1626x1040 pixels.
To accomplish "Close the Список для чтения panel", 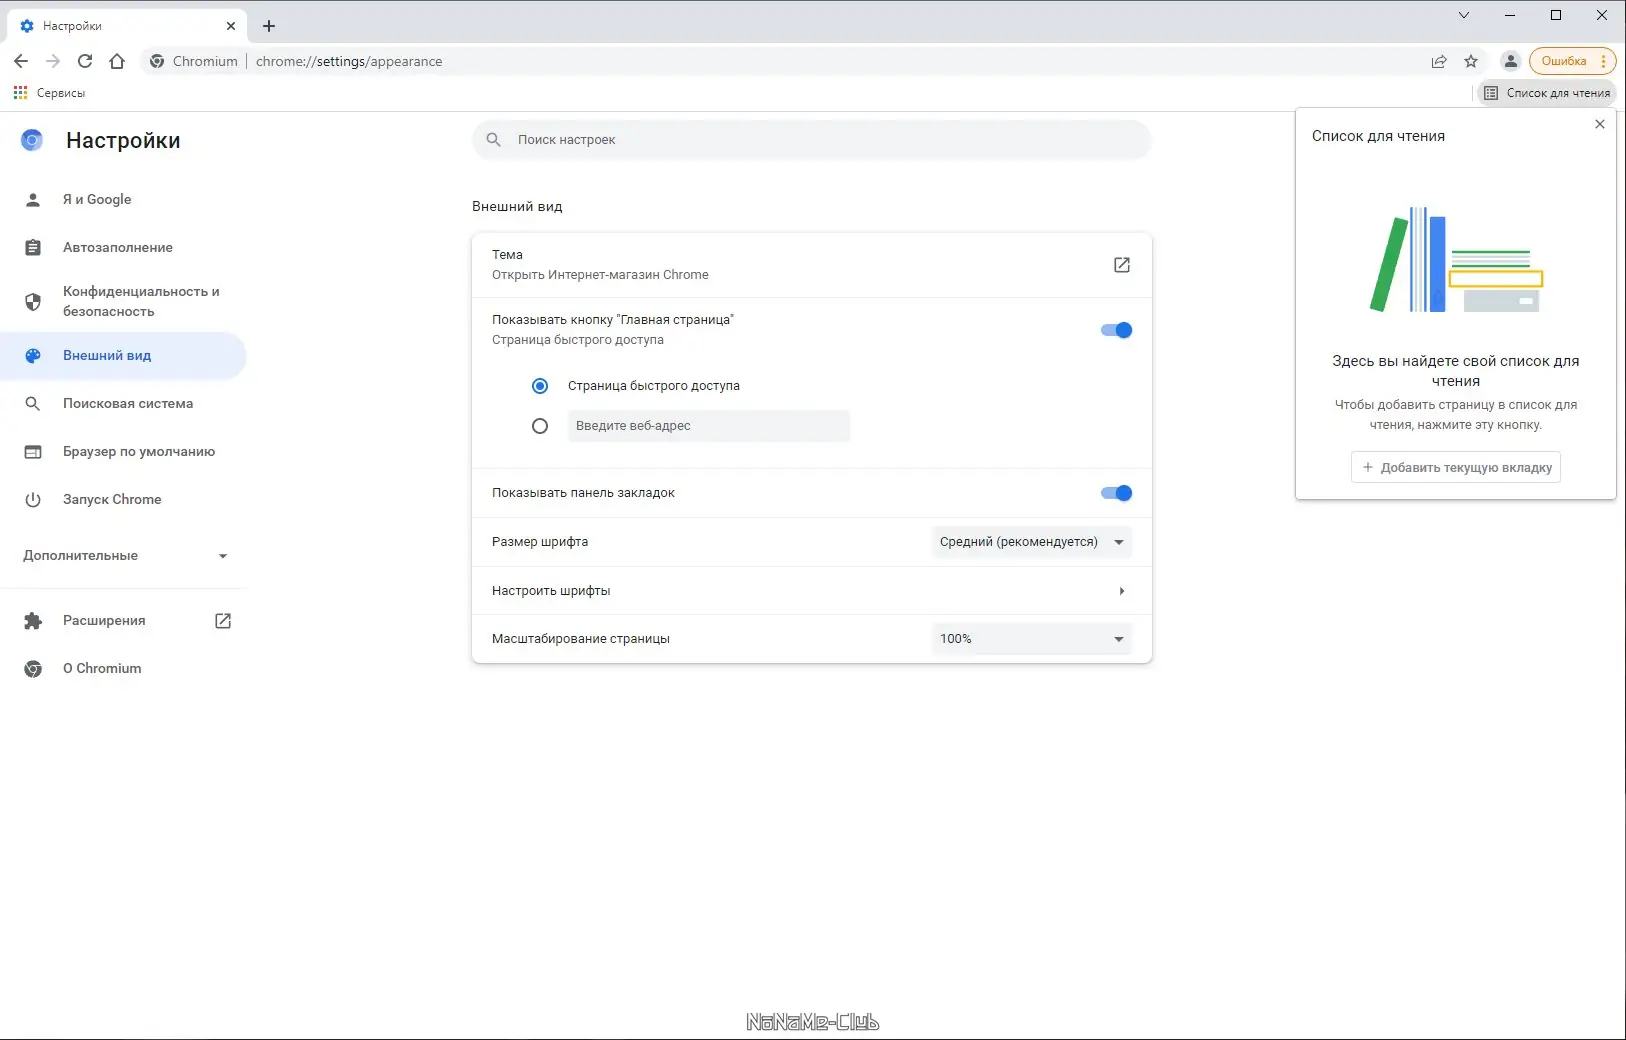I will tap(1600, 124).
